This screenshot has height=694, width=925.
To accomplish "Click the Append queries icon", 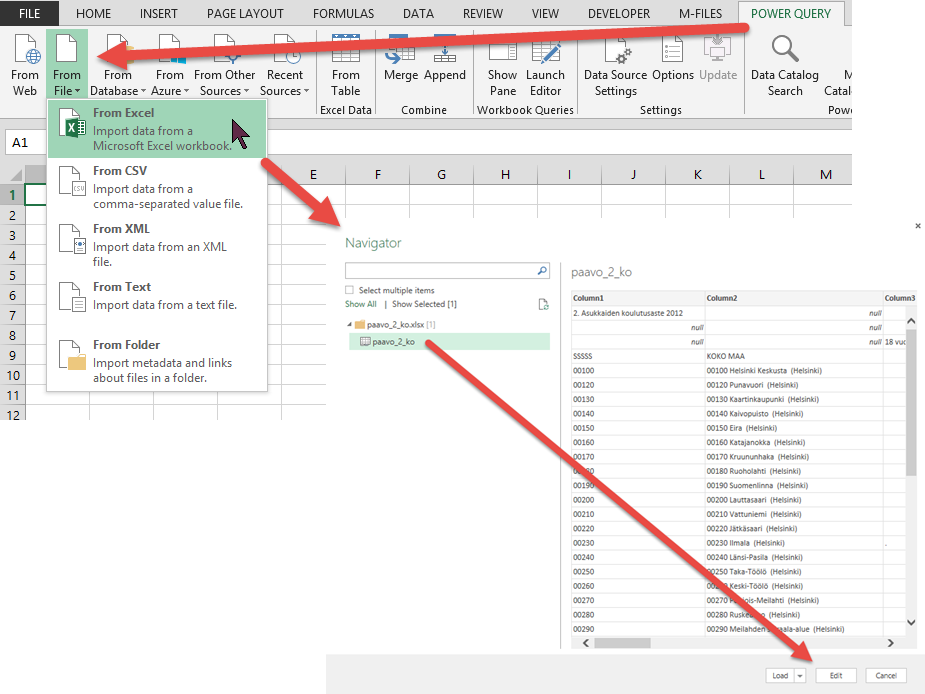I will click(x=445, y=60).
